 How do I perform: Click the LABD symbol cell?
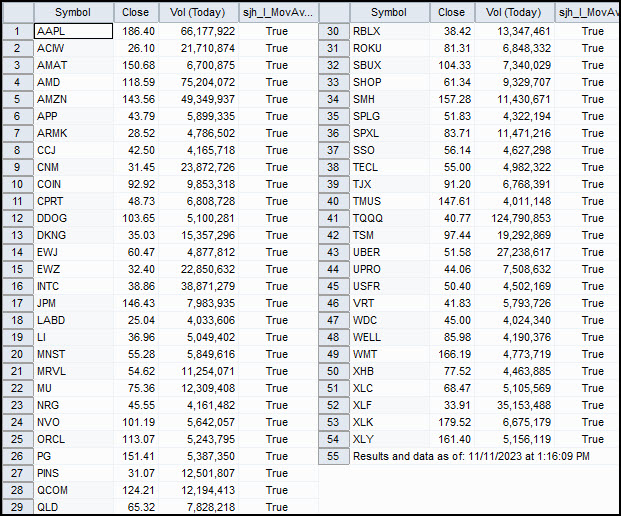(74, 320)
